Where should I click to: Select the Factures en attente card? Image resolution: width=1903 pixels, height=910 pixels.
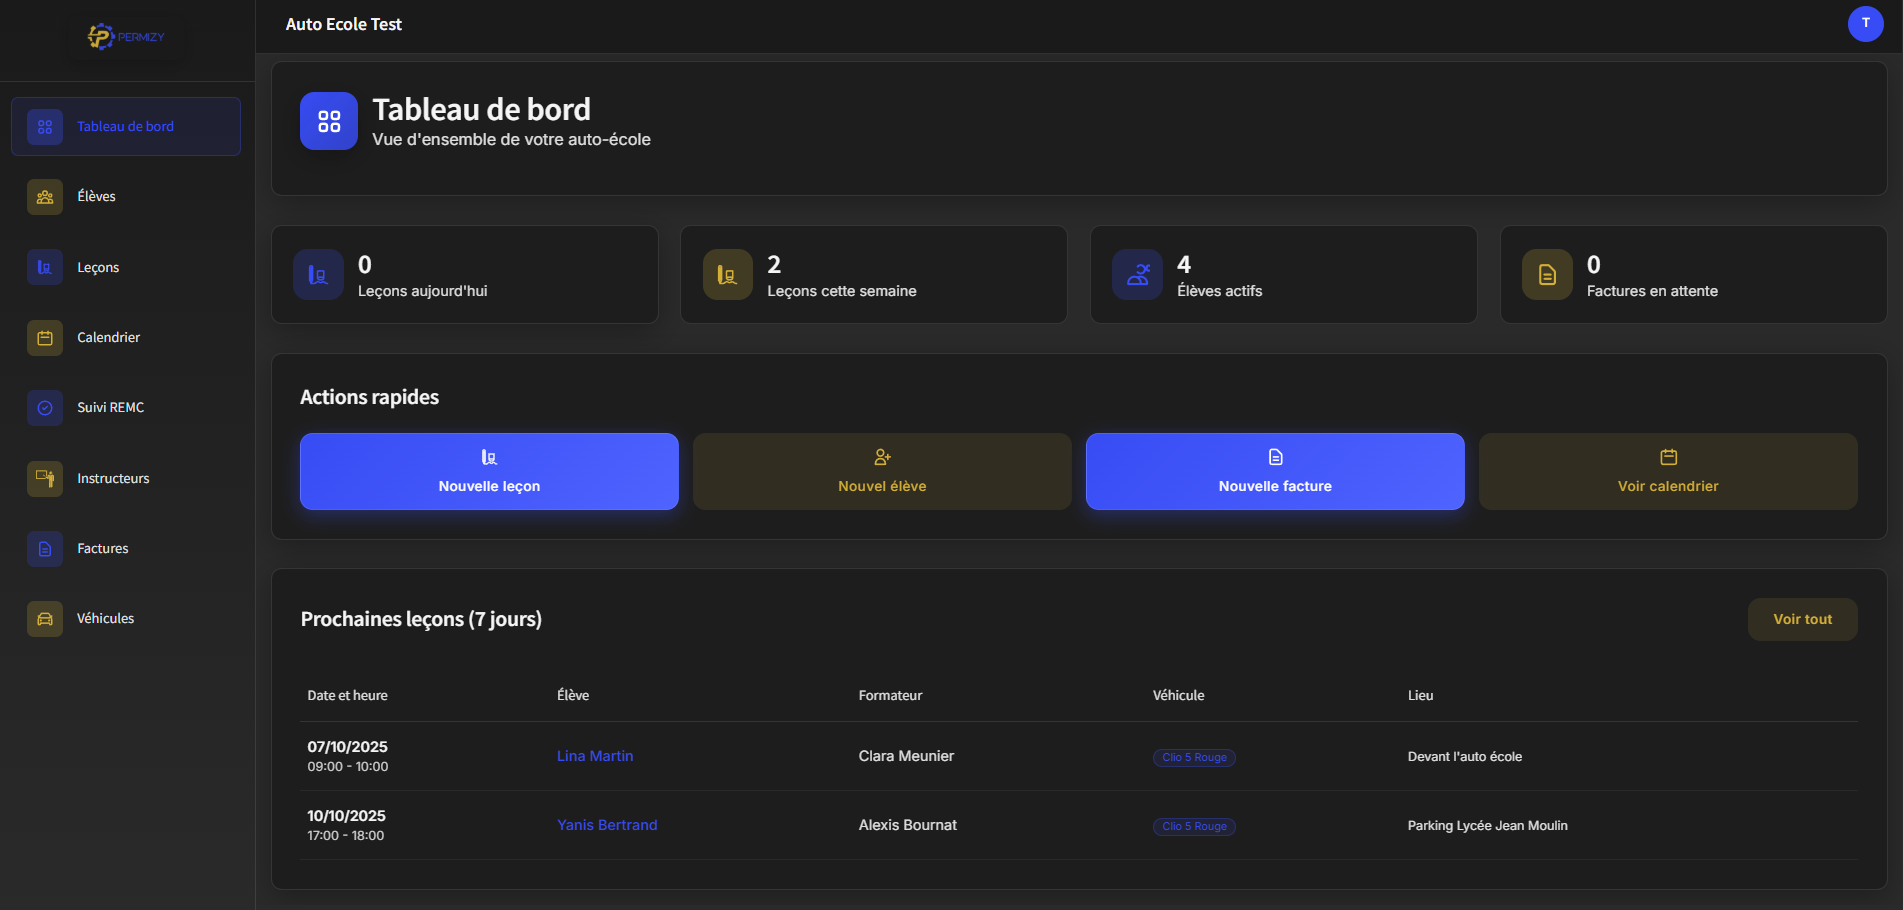coord(1692,275)
